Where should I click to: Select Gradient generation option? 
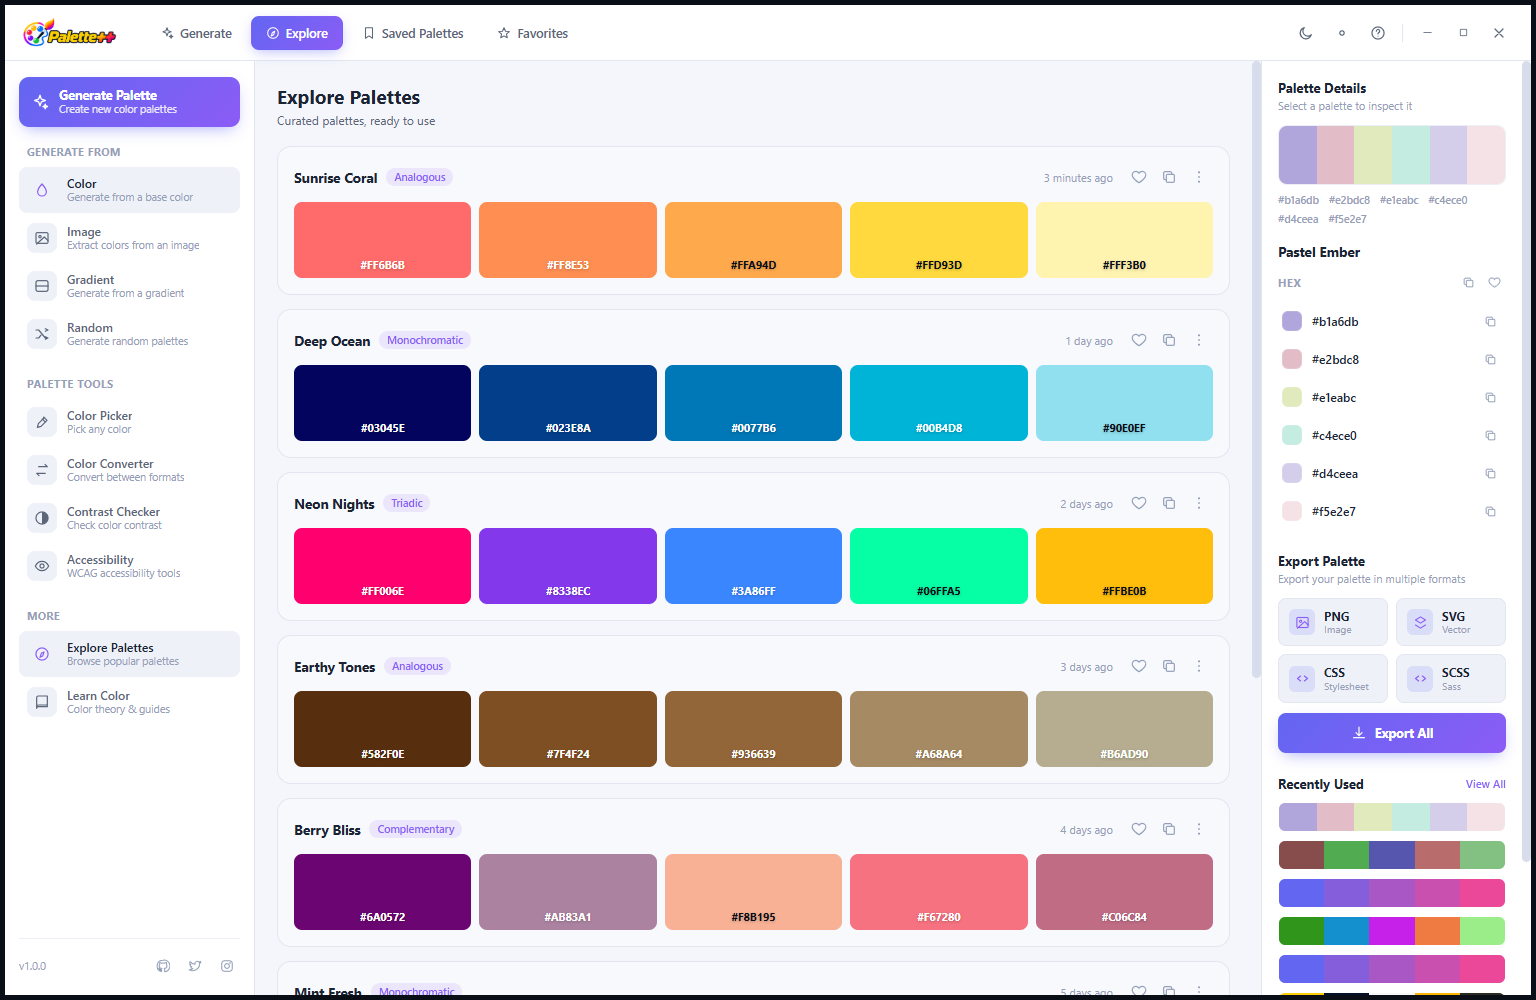point(129,286)
